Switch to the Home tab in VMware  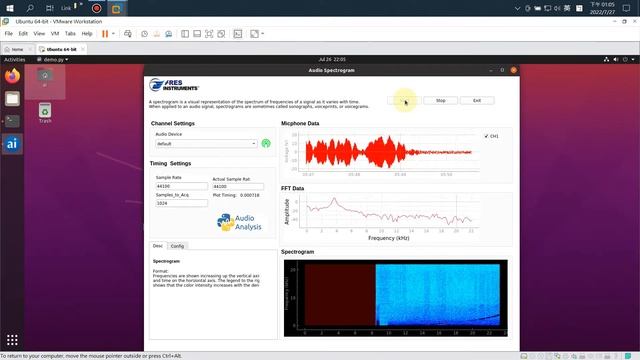point(17,49)
